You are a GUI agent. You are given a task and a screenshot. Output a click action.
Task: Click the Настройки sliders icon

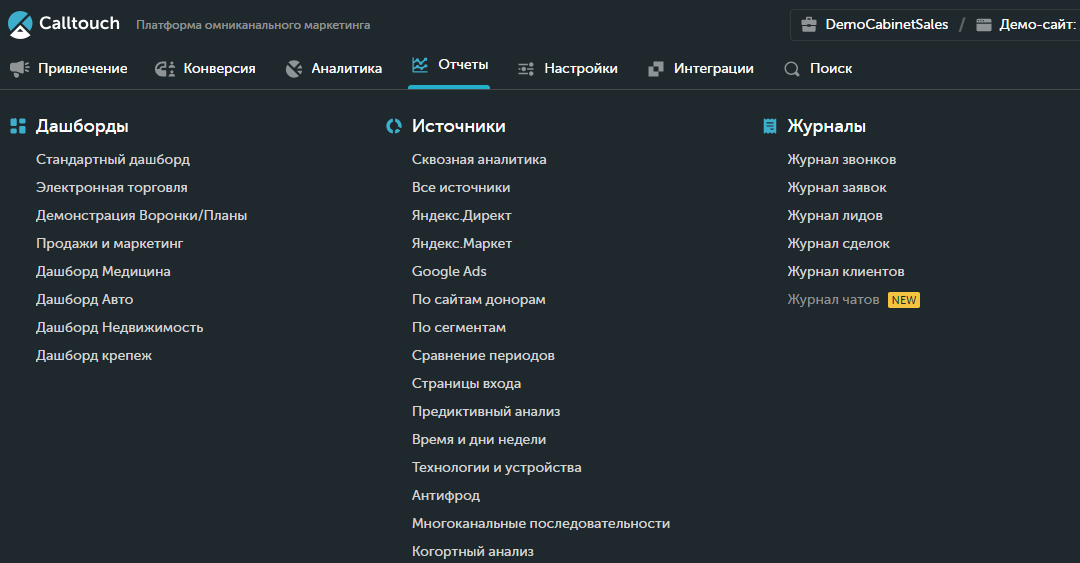point(526,69)
